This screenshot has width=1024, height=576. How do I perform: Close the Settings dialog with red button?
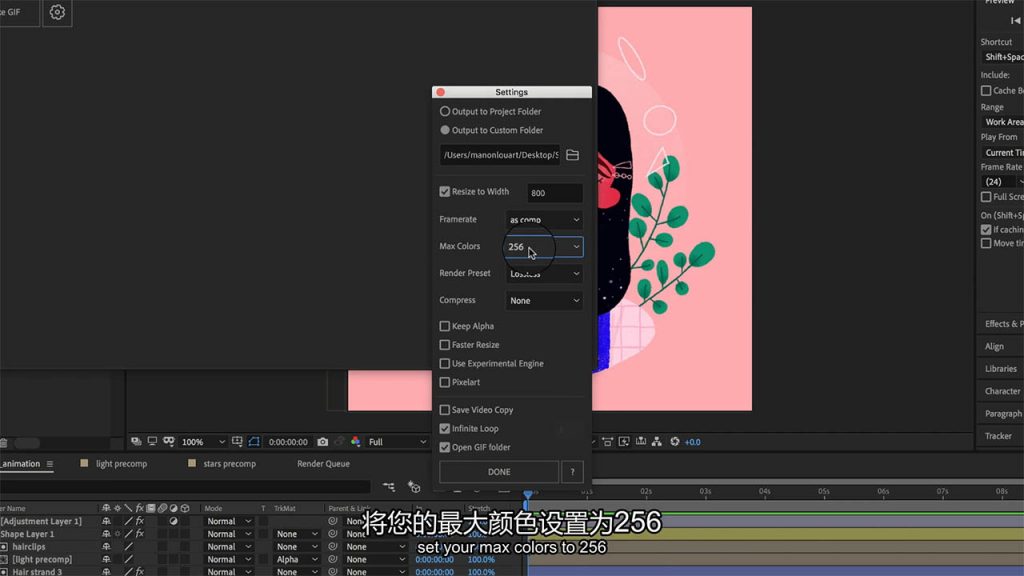[440, 92]
